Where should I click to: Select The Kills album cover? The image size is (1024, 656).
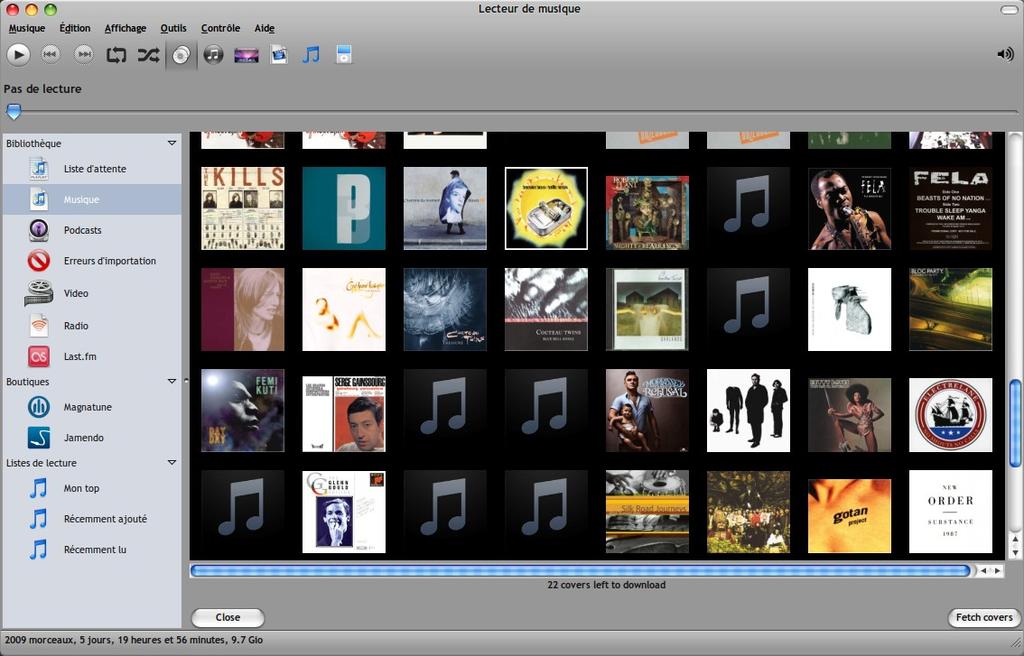pos(242,208)
